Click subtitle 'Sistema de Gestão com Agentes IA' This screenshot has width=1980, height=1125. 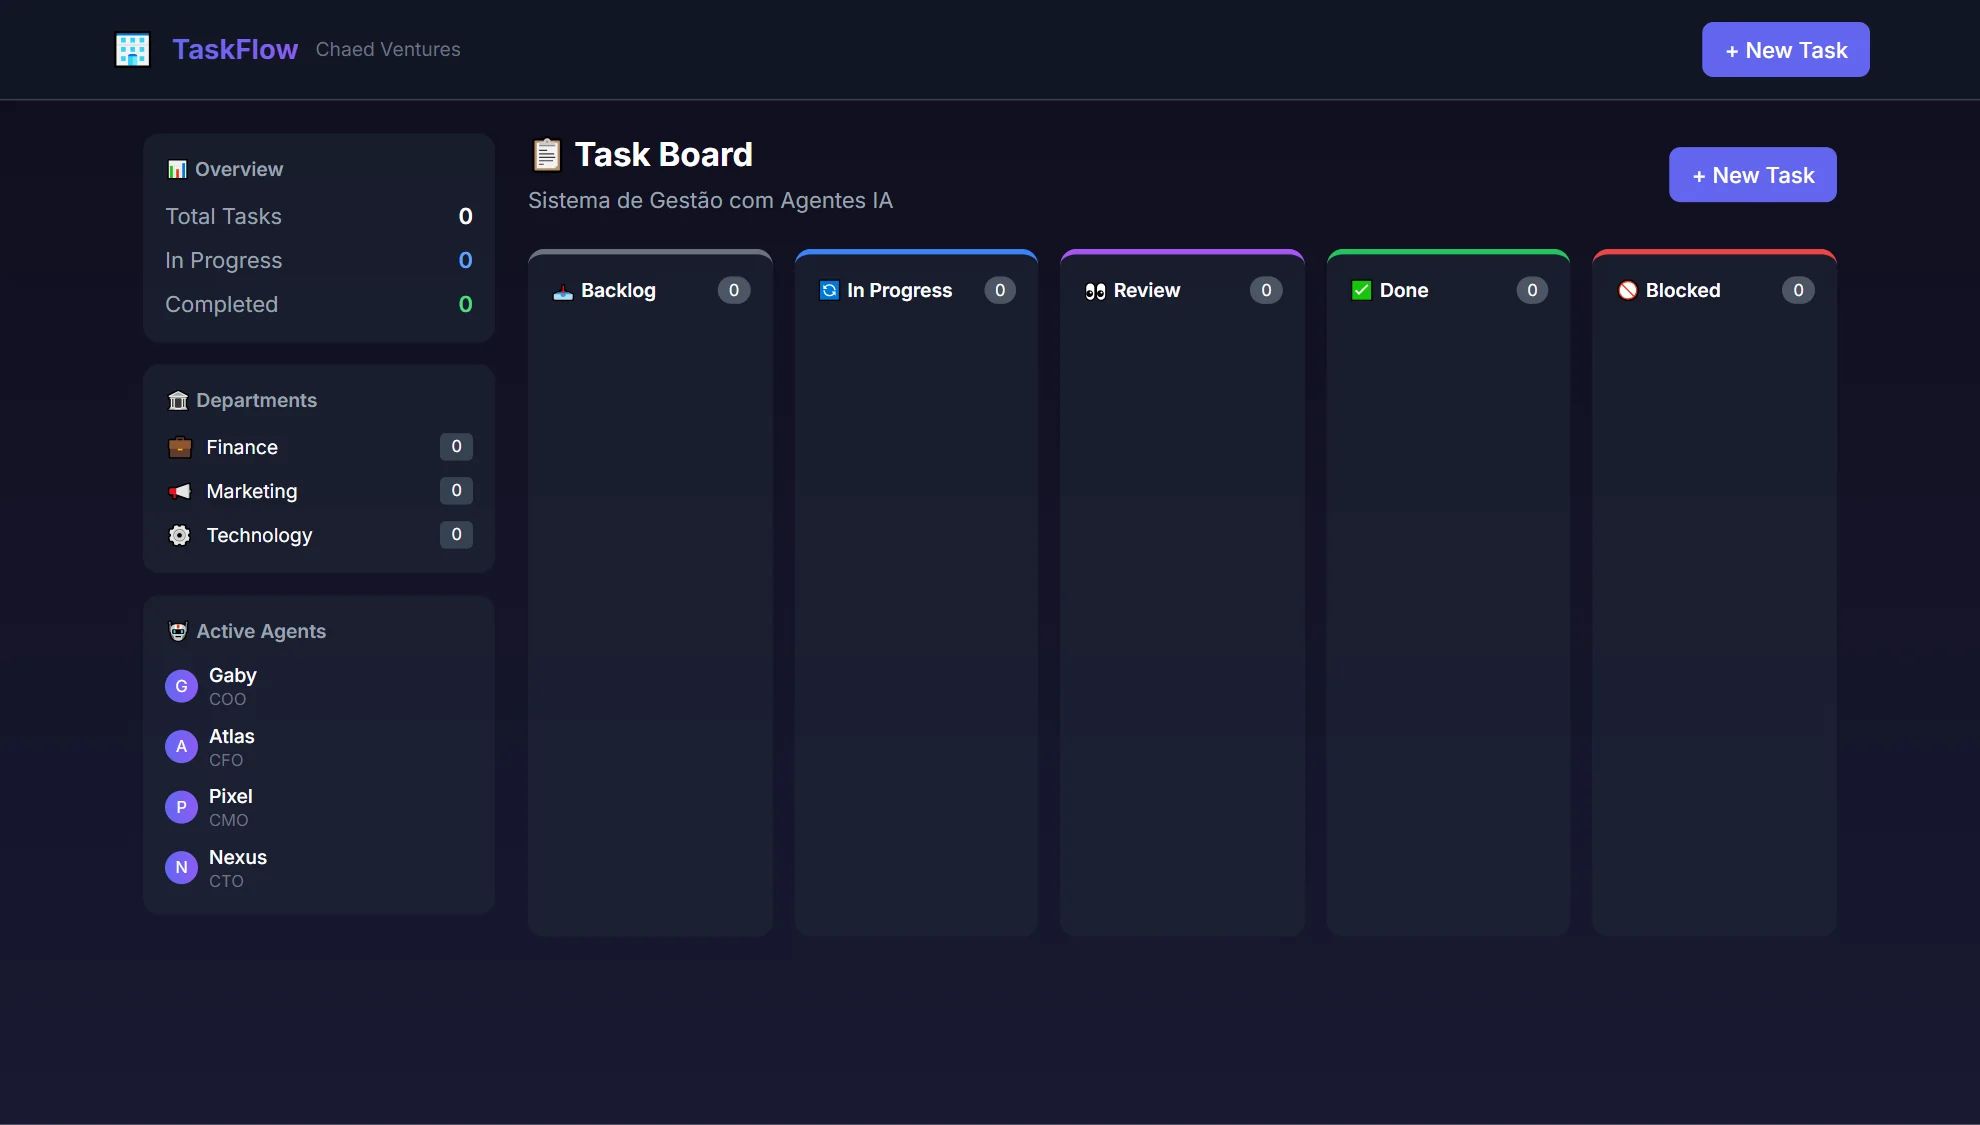710,201
